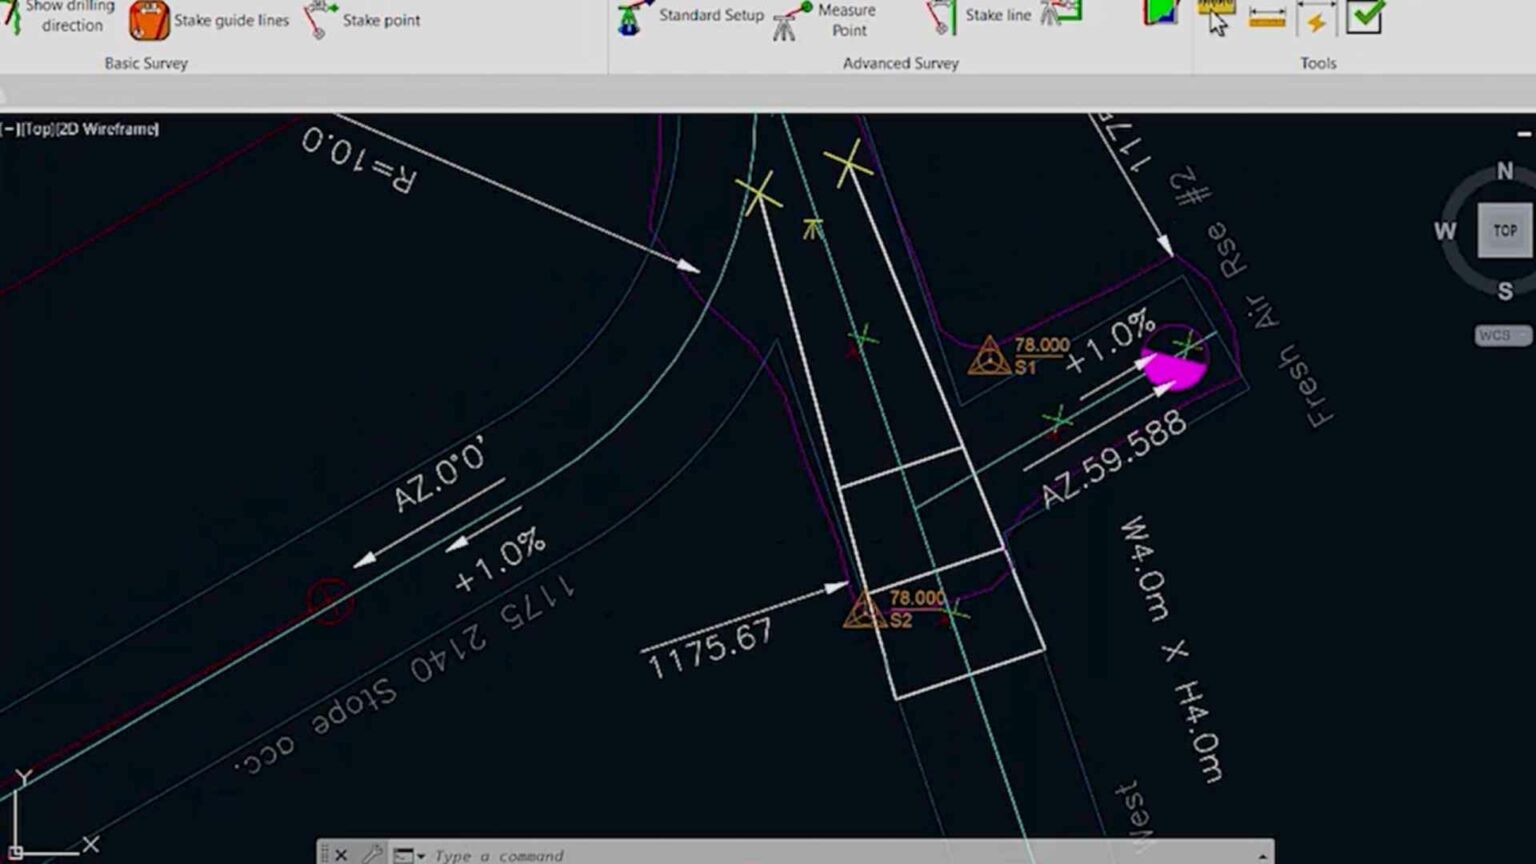Viewport: 1536px width, 864px height.
Task: Open the Top view controls menu
Action: (x=37, y=129)
